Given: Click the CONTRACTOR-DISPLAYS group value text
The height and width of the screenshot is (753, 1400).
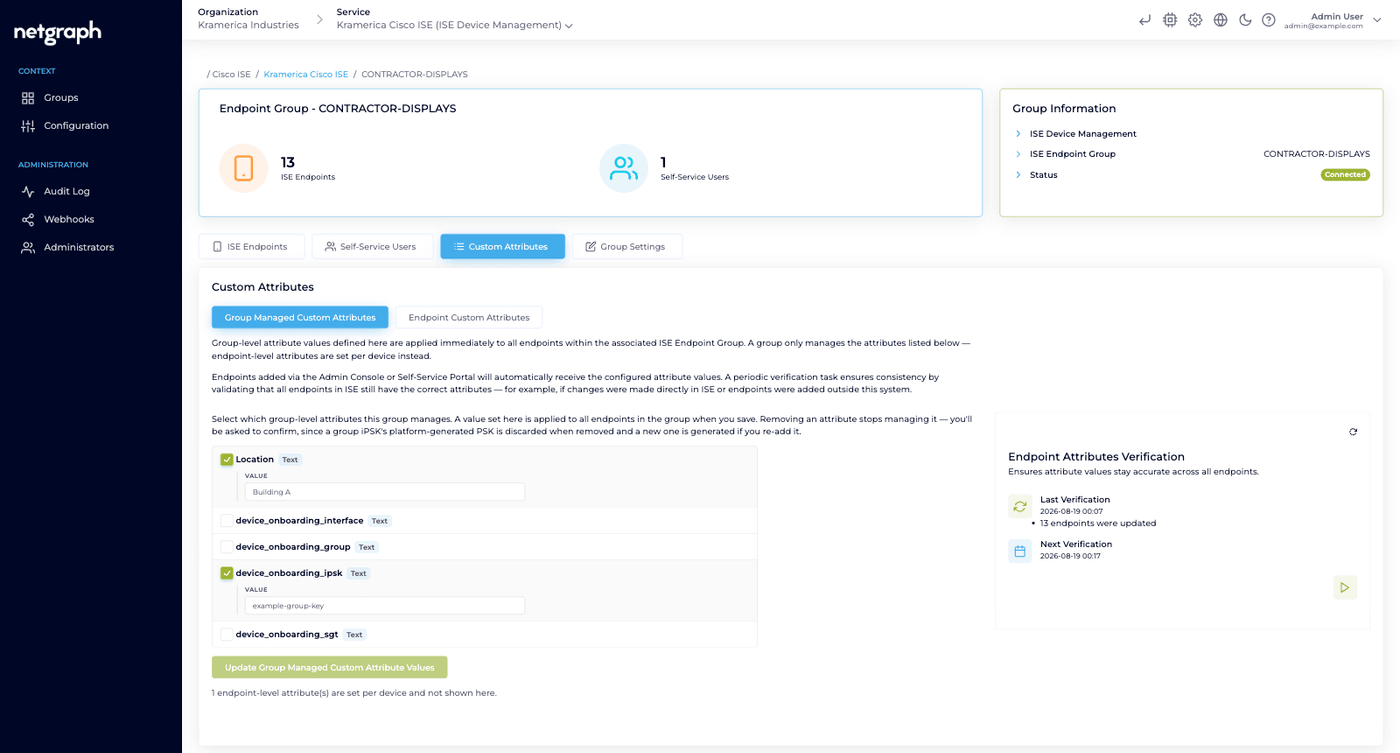Looking at the screenshot, I should (1316, 154).
